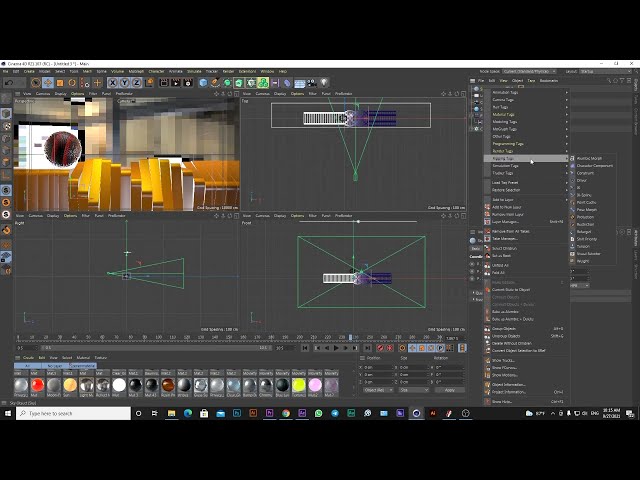Open the Render main menu

(x=228, y=71)
